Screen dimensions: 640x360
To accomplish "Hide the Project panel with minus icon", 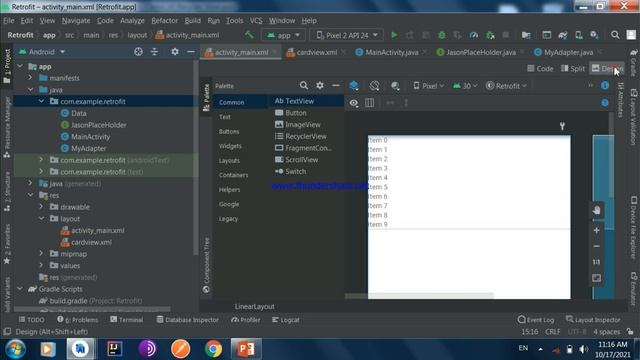I will [191, 52].
